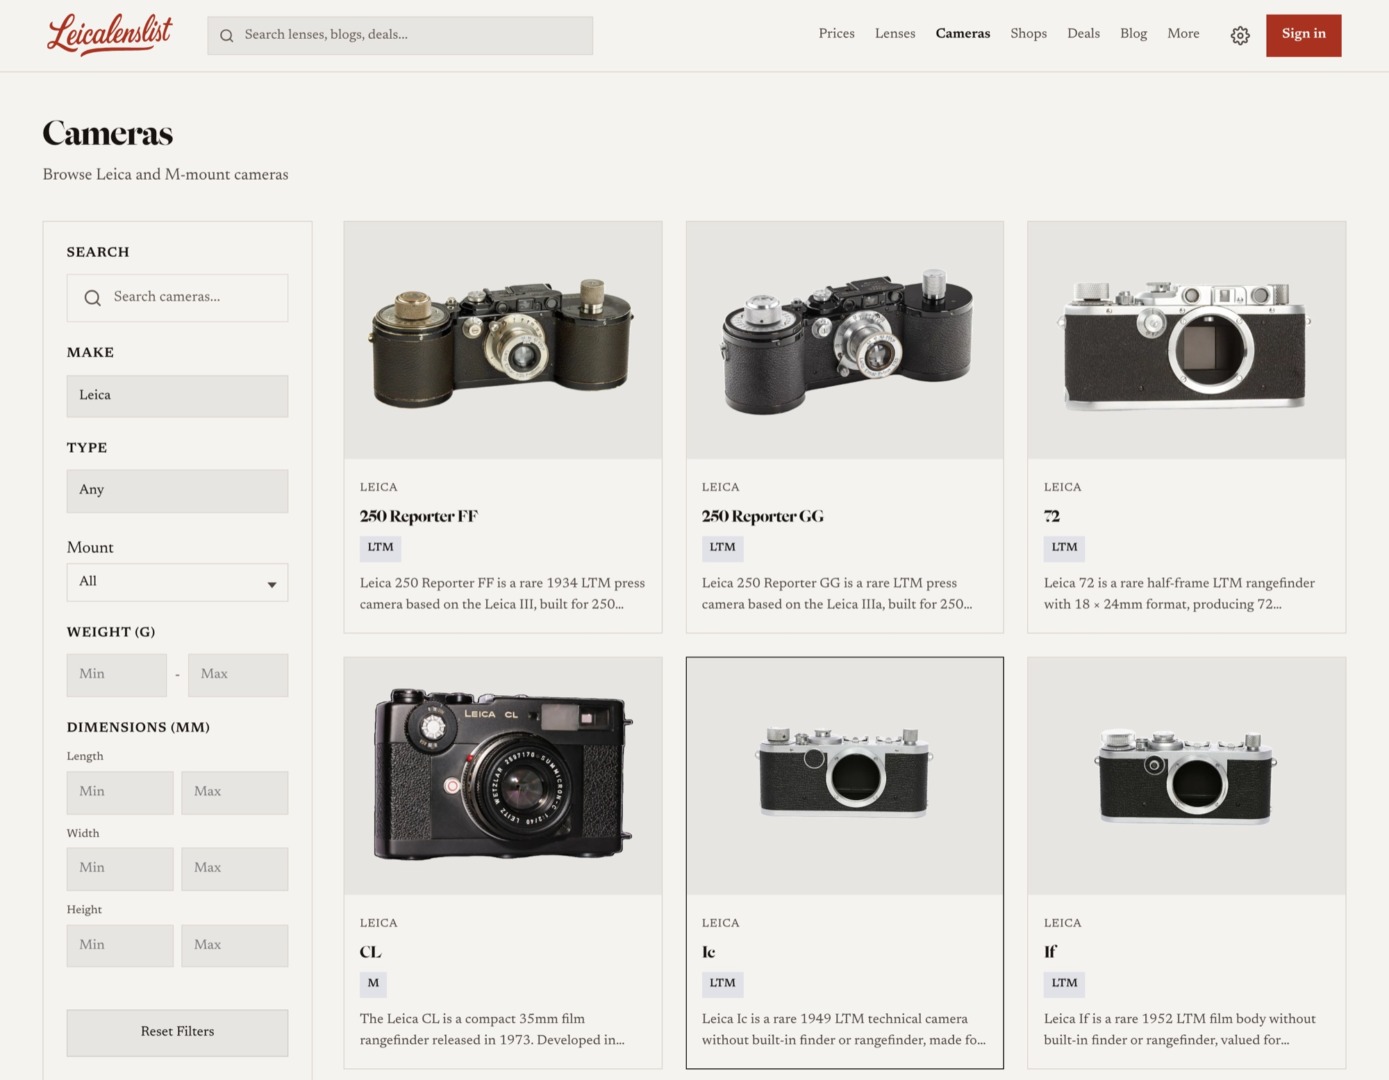Open the 250 Reporter GG title link

pos(763,516)
